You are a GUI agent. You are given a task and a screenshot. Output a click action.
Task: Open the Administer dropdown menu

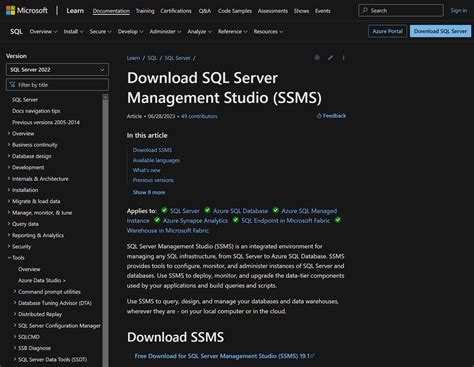tap(165, 32)
